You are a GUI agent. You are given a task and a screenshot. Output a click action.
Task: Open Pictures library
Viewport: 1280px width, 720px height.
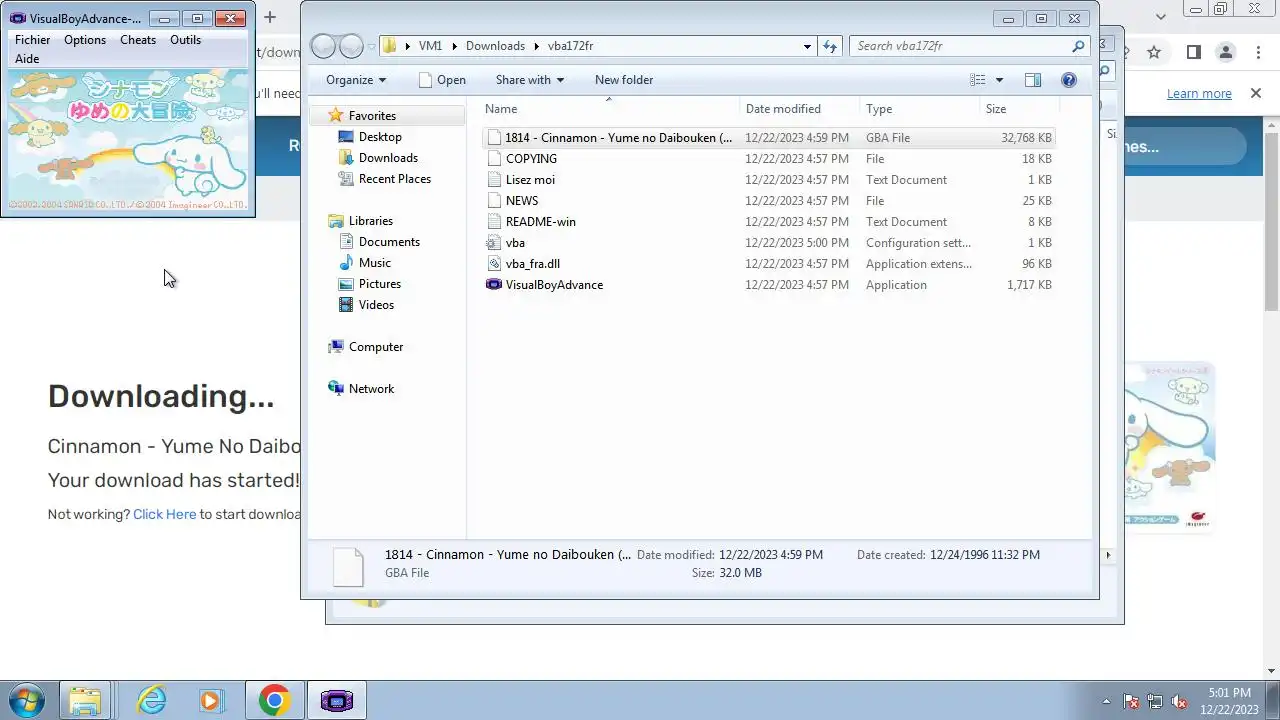(379, 284)
